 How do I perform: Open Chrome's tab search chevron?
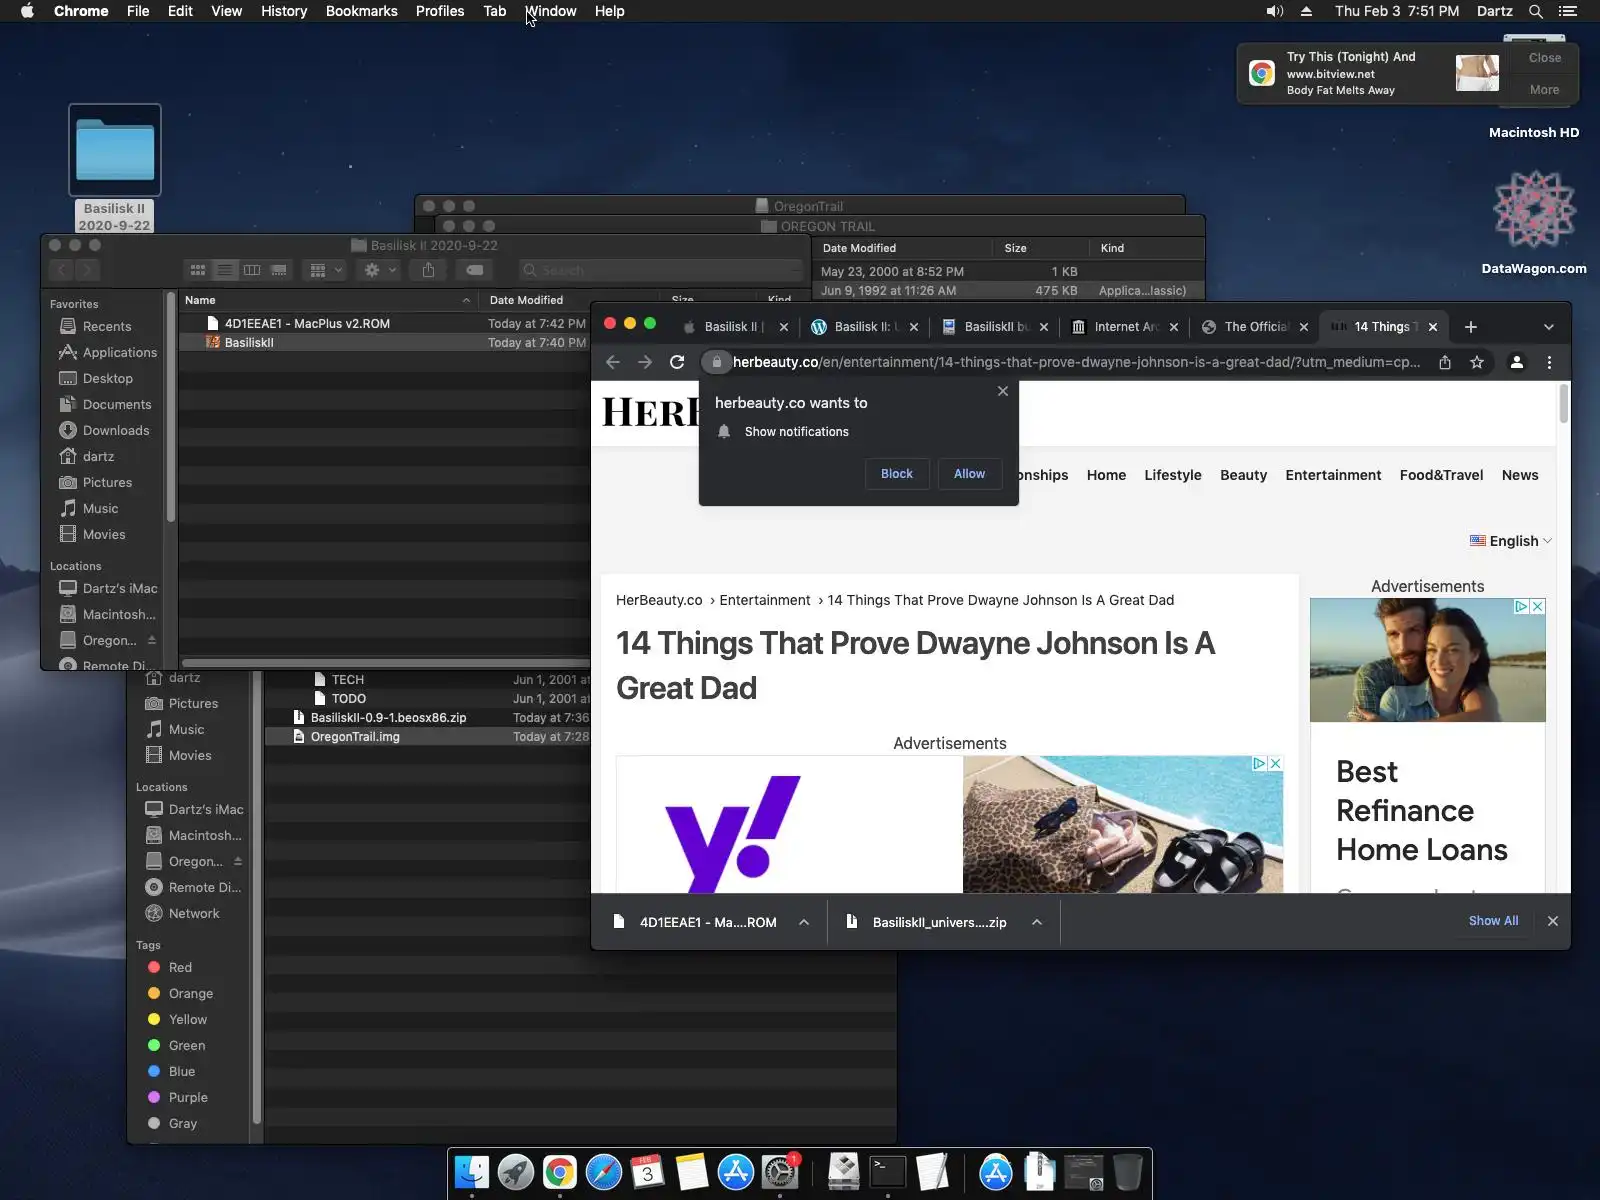point(1549,327)
